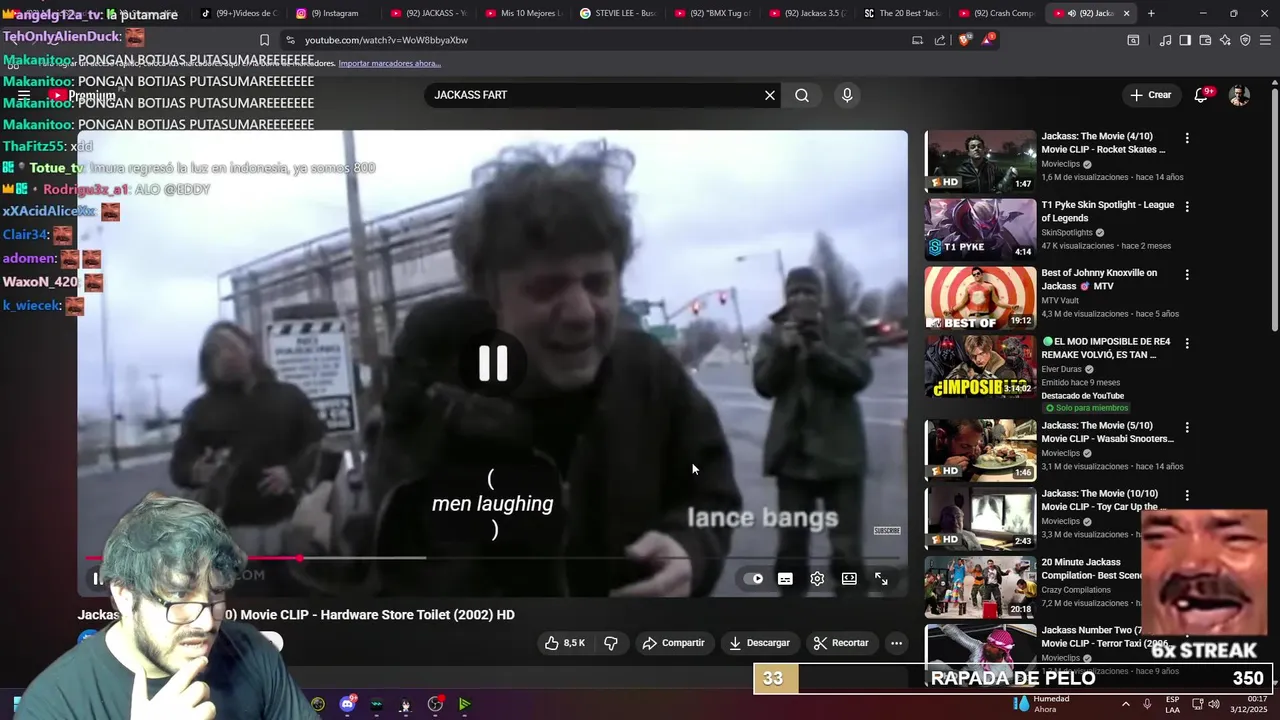Dislike the video with thumbs down
This screenshot has height=720, width=1280.
pyautogui.click(x=611, y=643)
